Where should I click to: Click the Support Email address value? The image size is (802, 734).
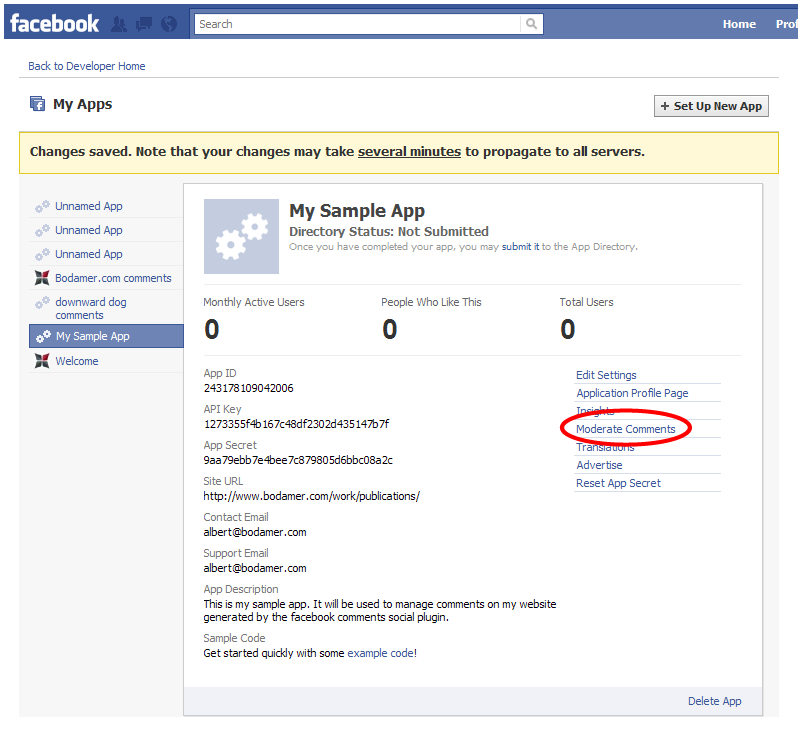pos(255,568)
